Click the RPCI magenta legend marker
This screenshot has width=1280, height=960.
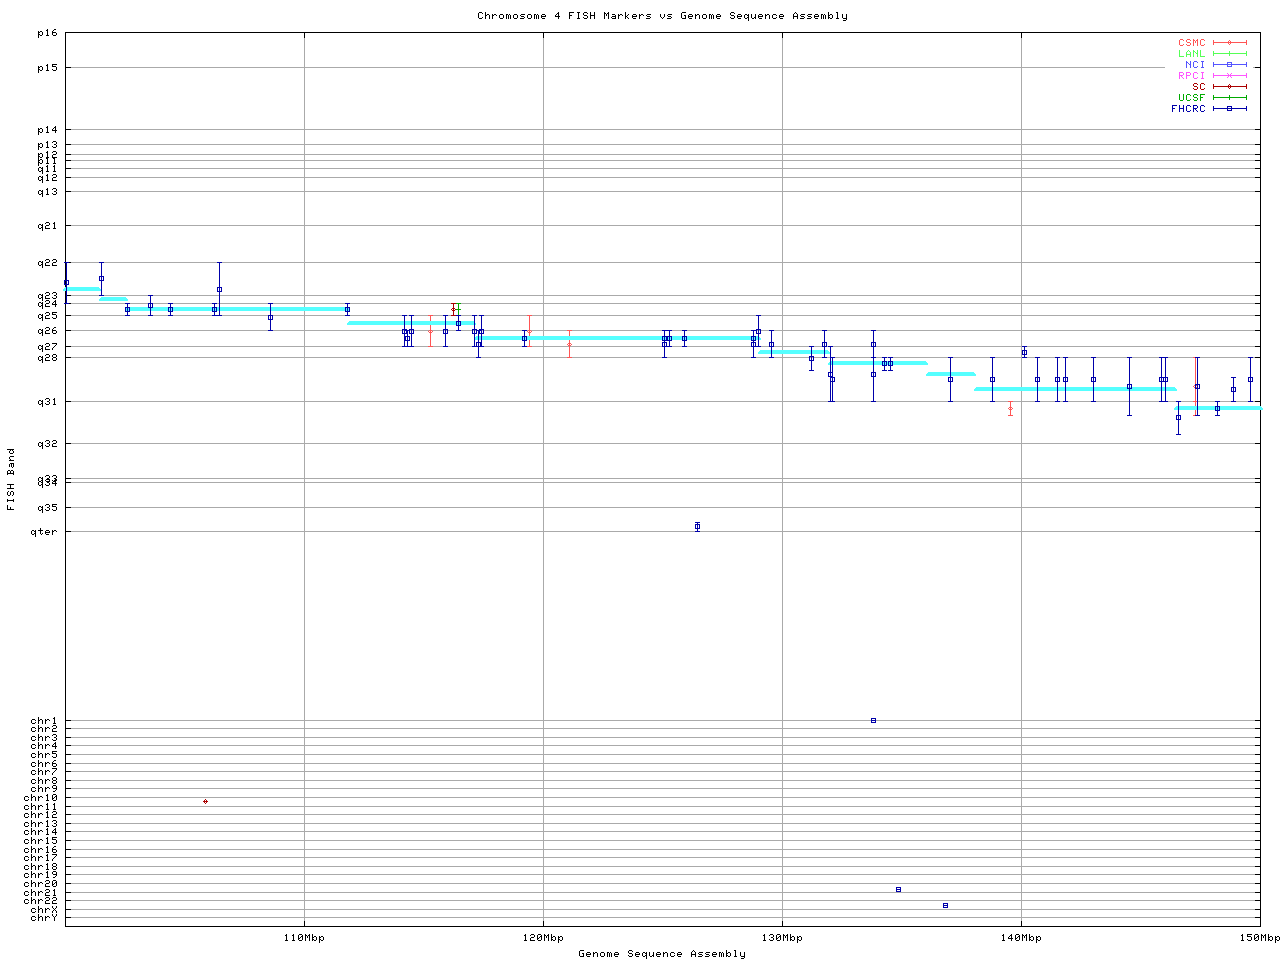[x=1229, y=76]
